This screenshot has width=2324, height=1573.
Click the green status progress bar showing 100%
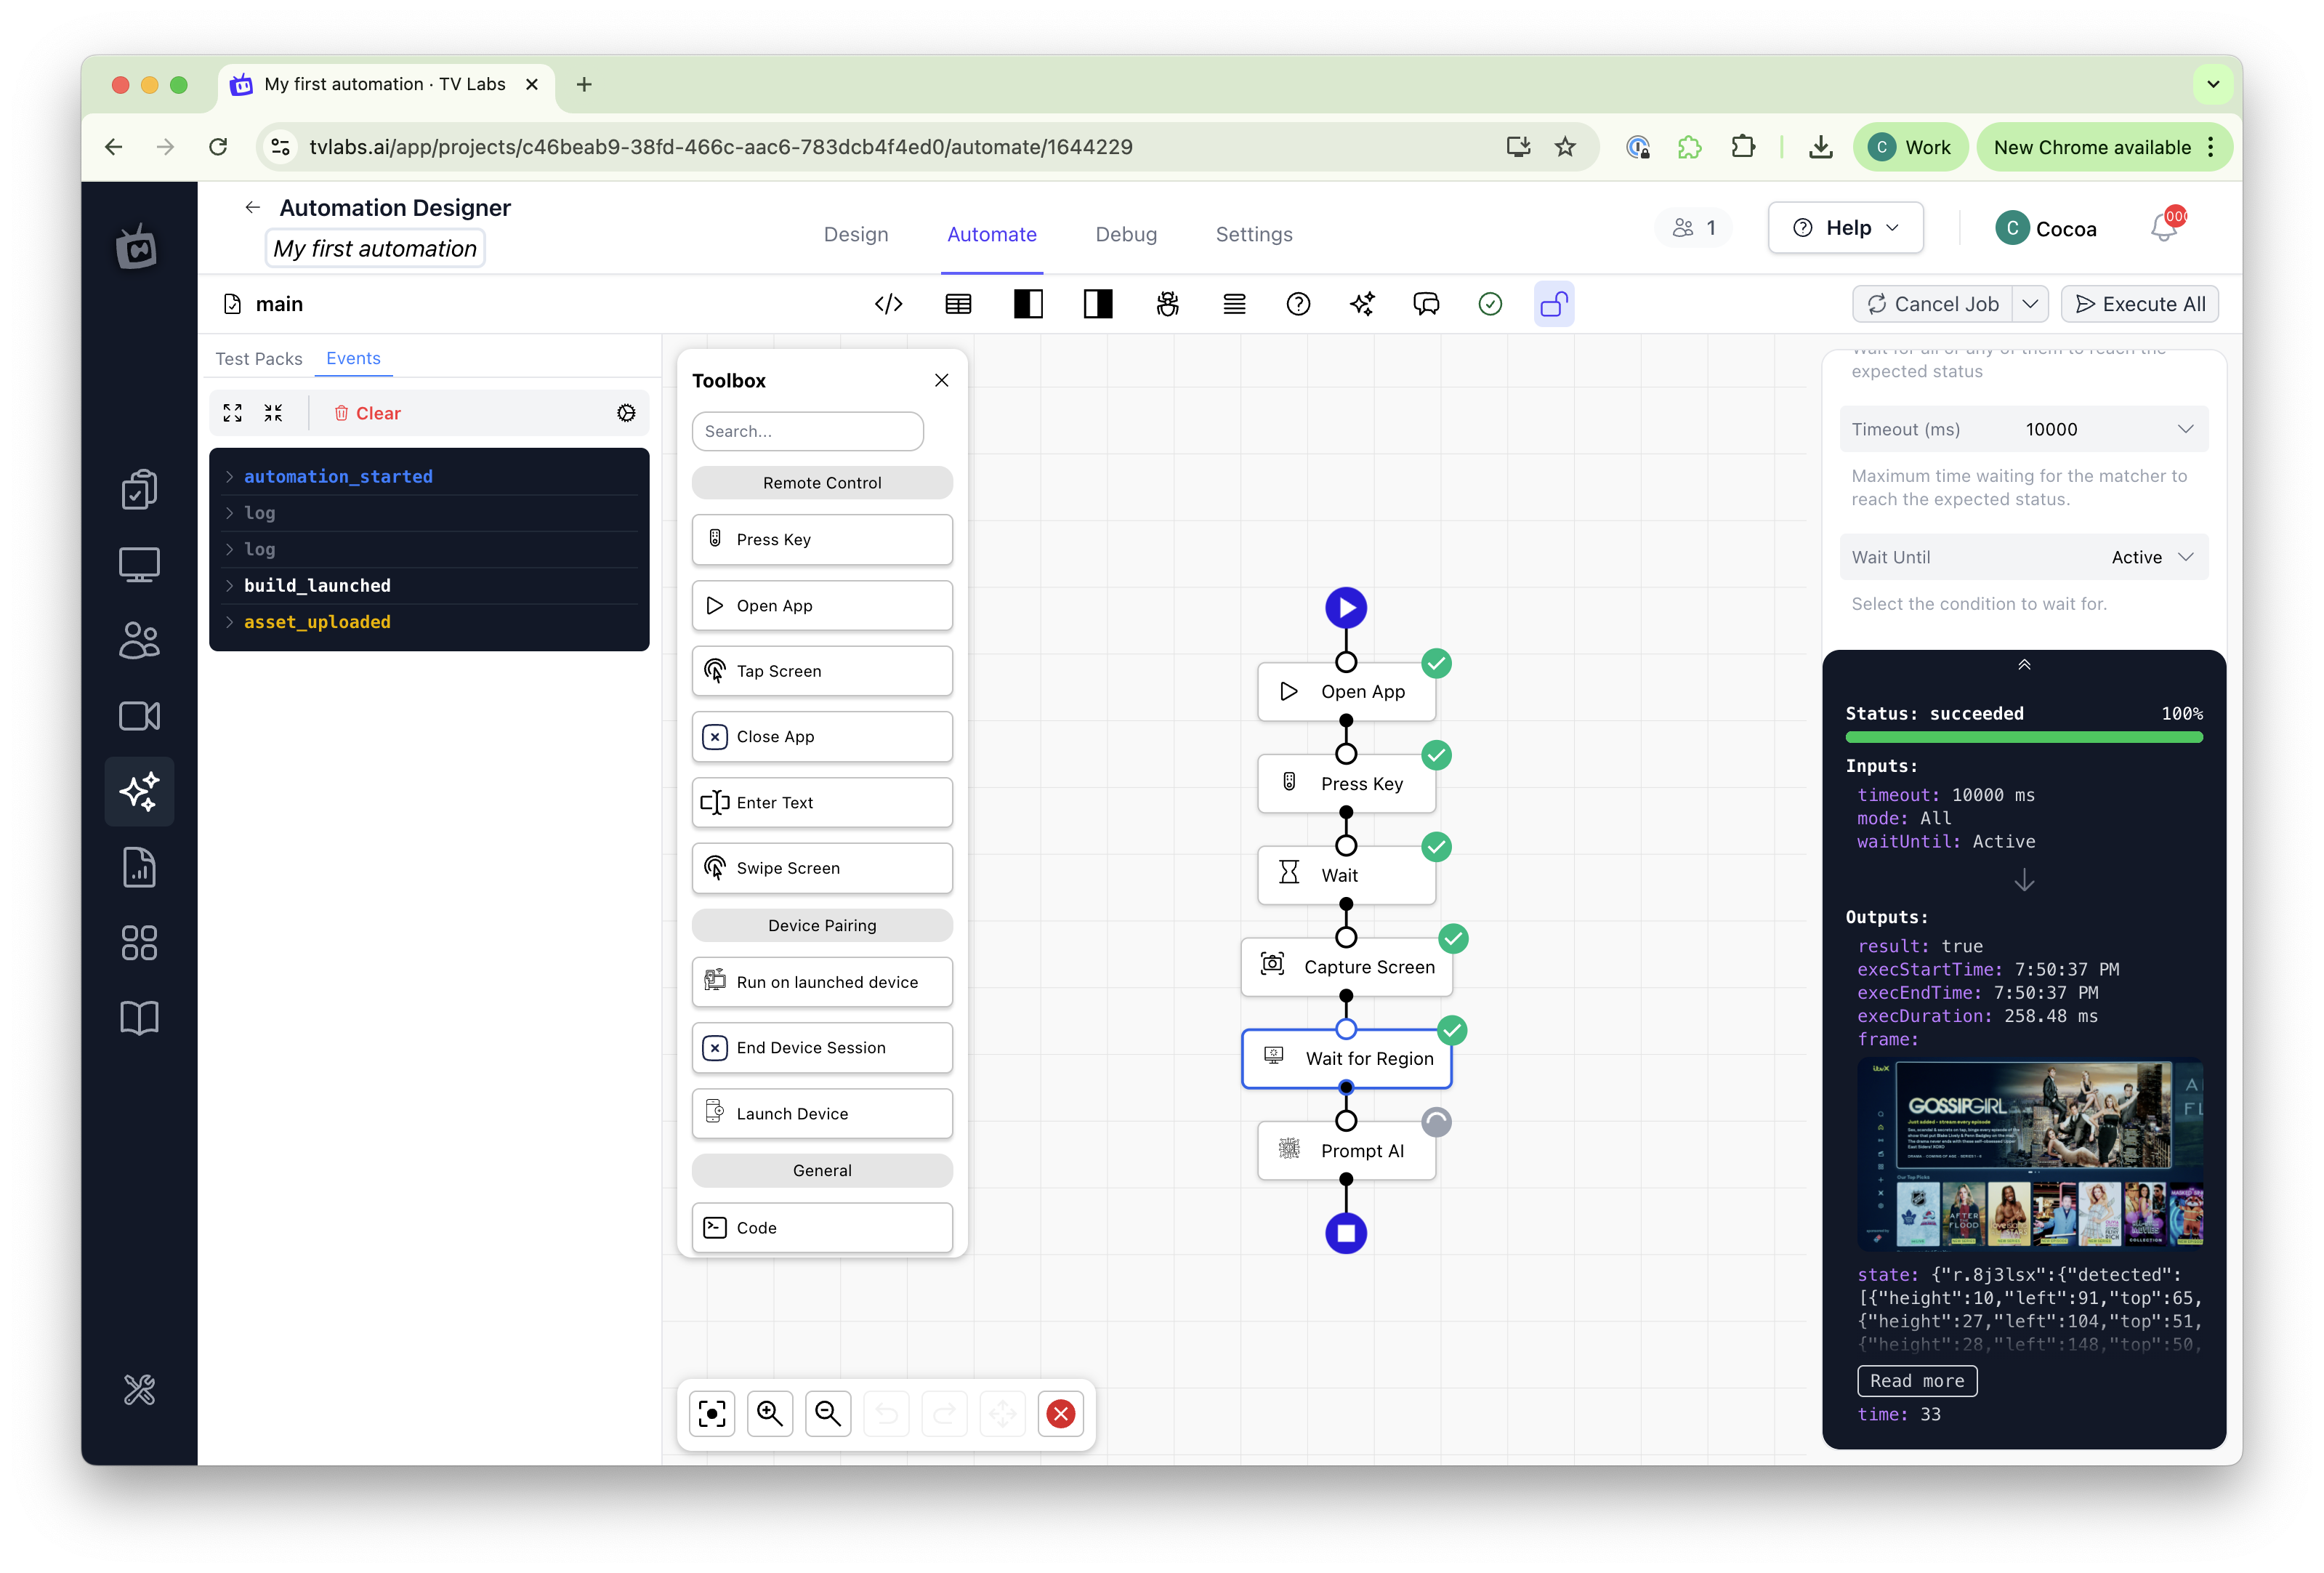pos(2023,737)
